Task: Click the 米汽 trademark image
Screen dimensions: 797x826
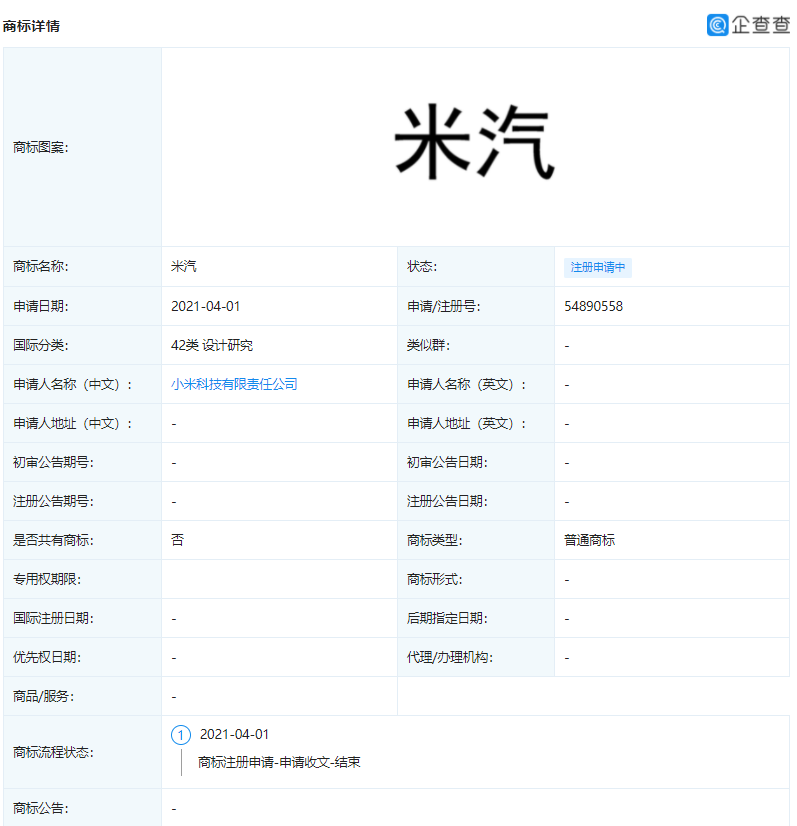Action: click(474, 141)
